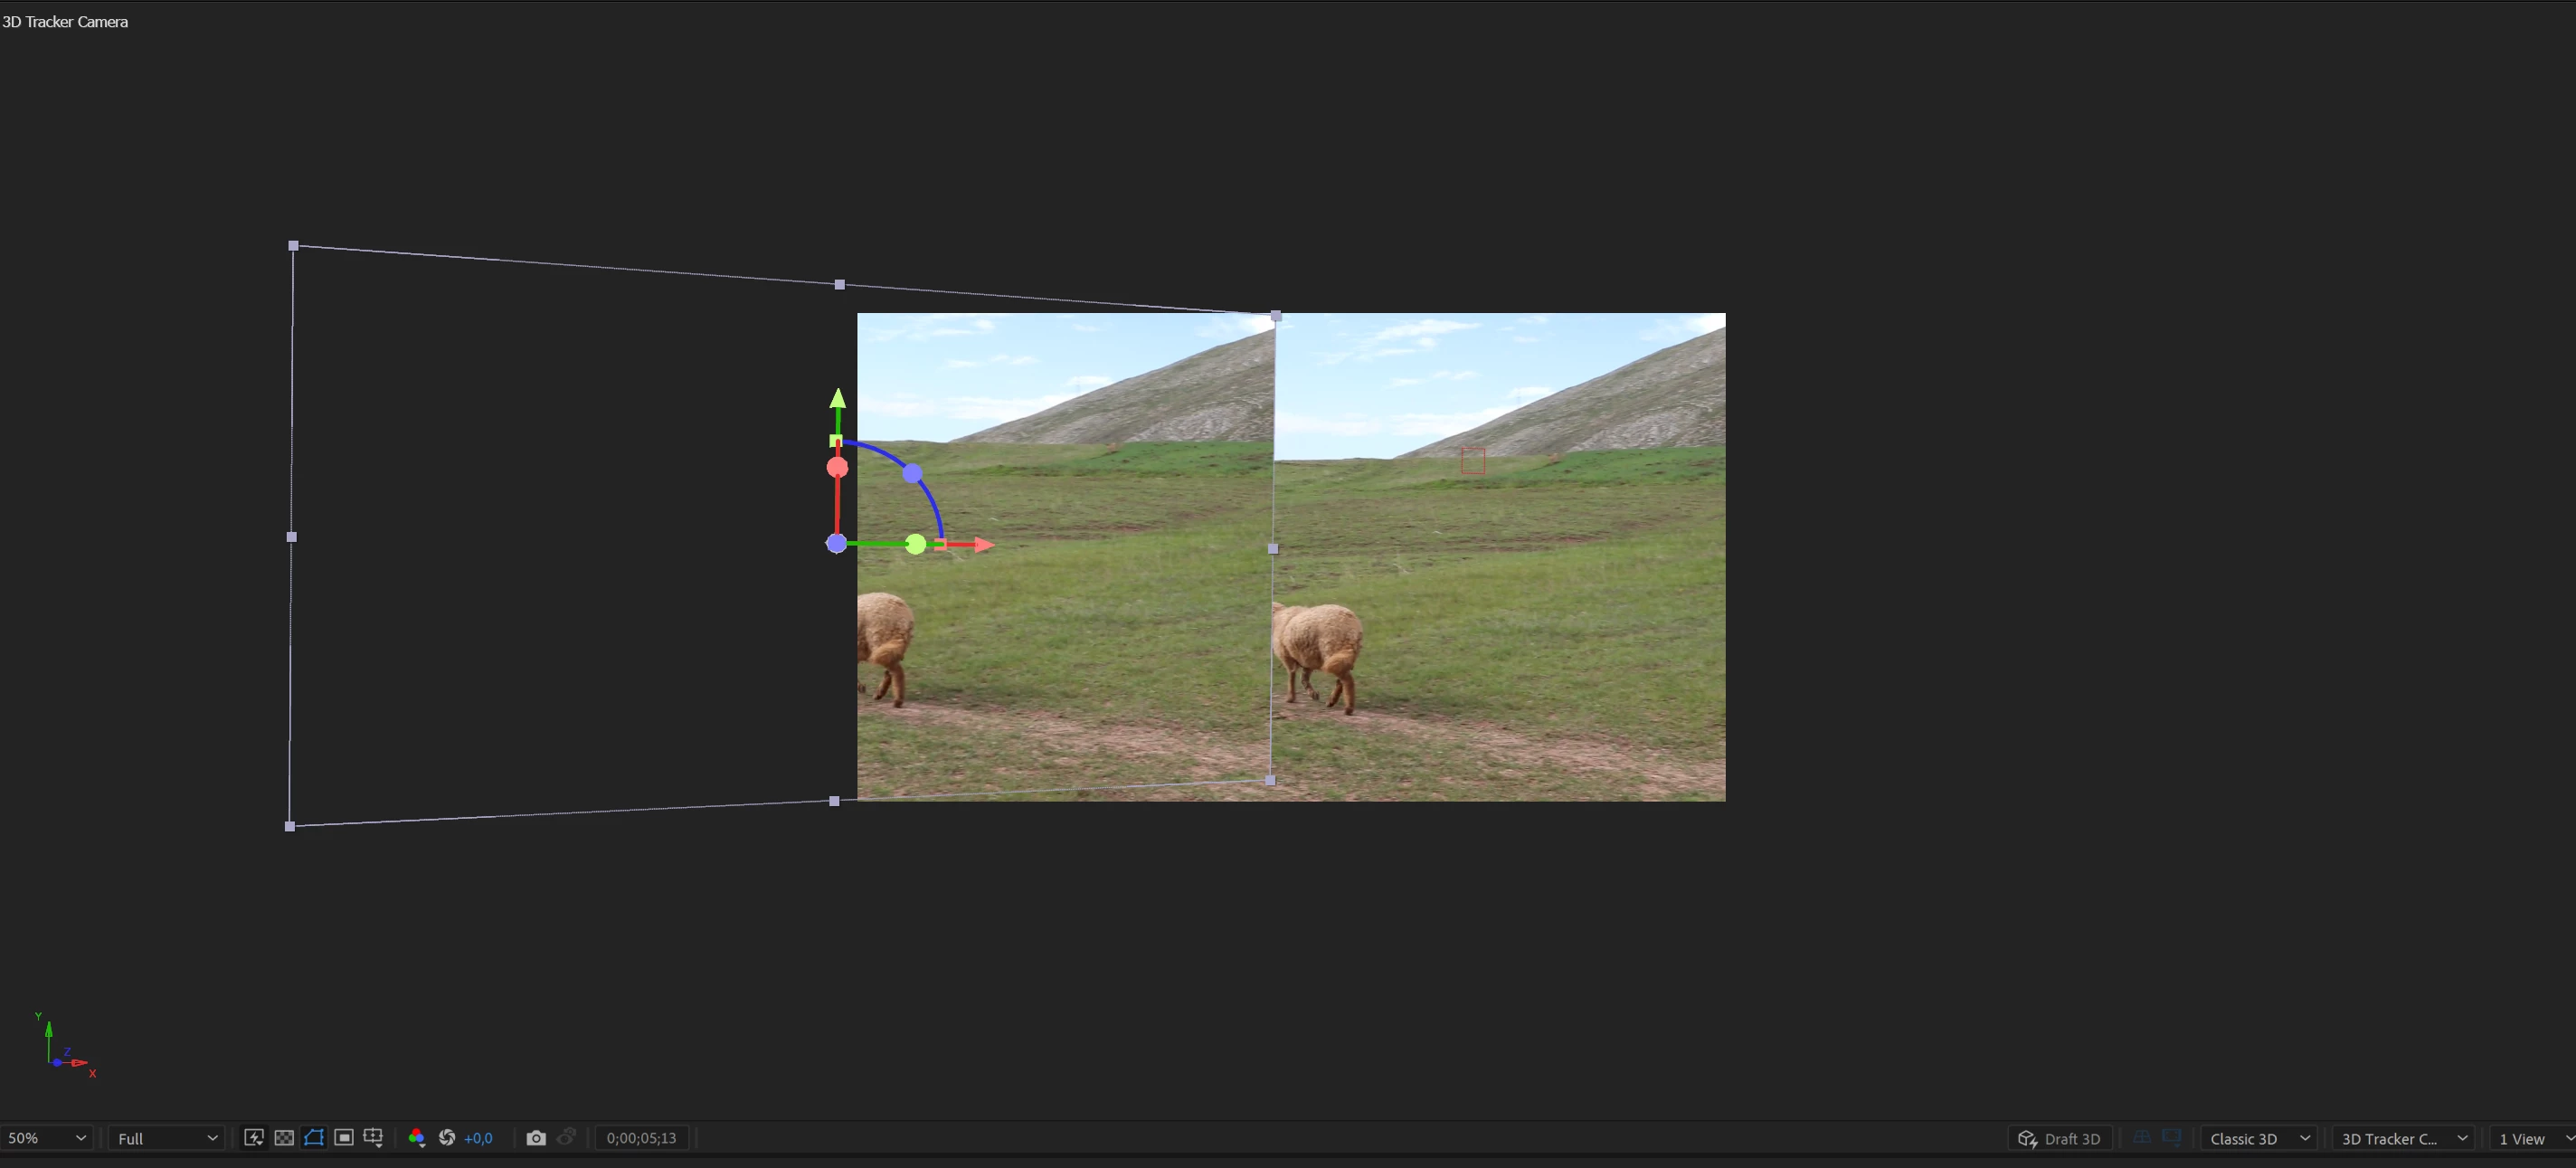The image size is (2576, 1168).
Task: Click the 3D Tracker Camera view label
Action: (x=65, y=22)
